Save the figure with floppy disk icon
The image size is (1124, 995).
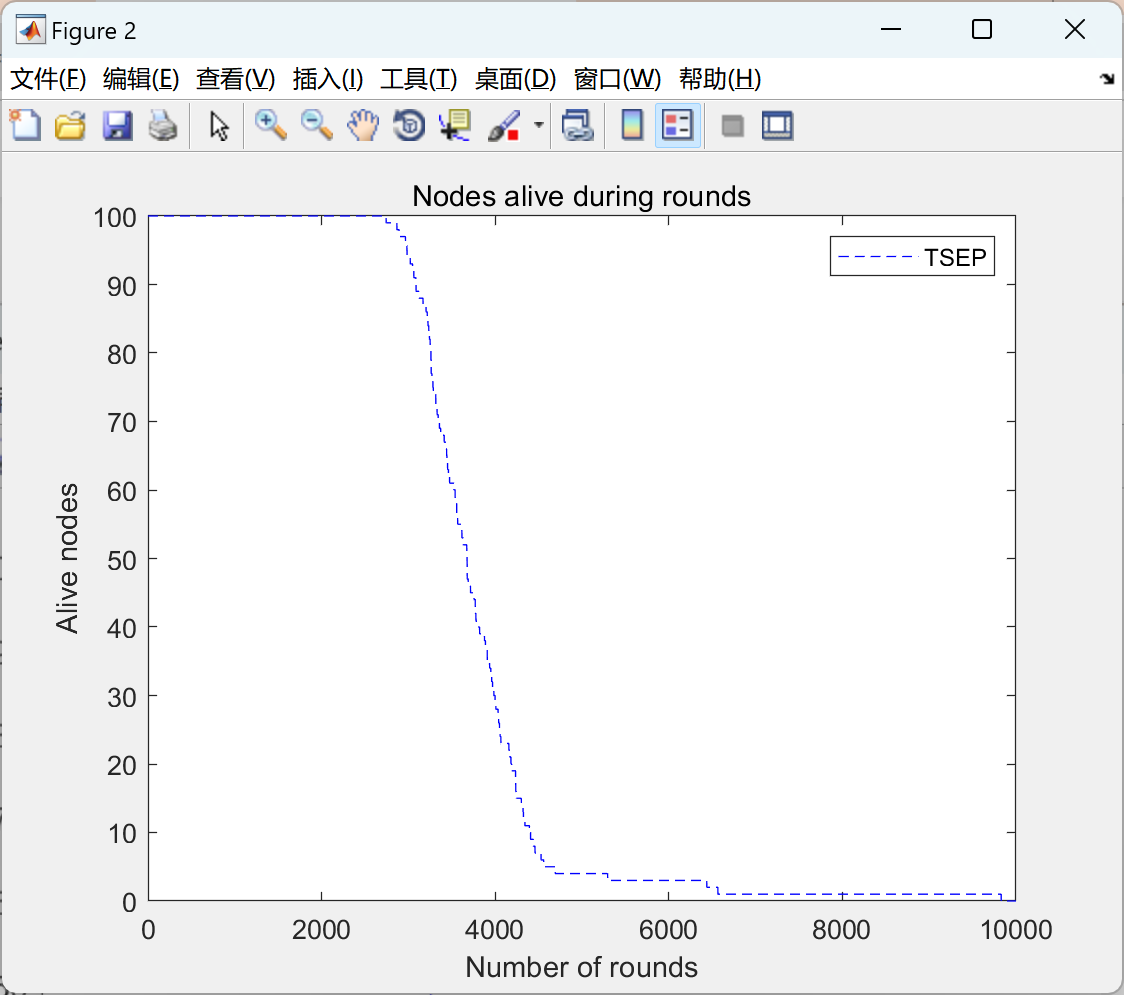pos(117,125)
